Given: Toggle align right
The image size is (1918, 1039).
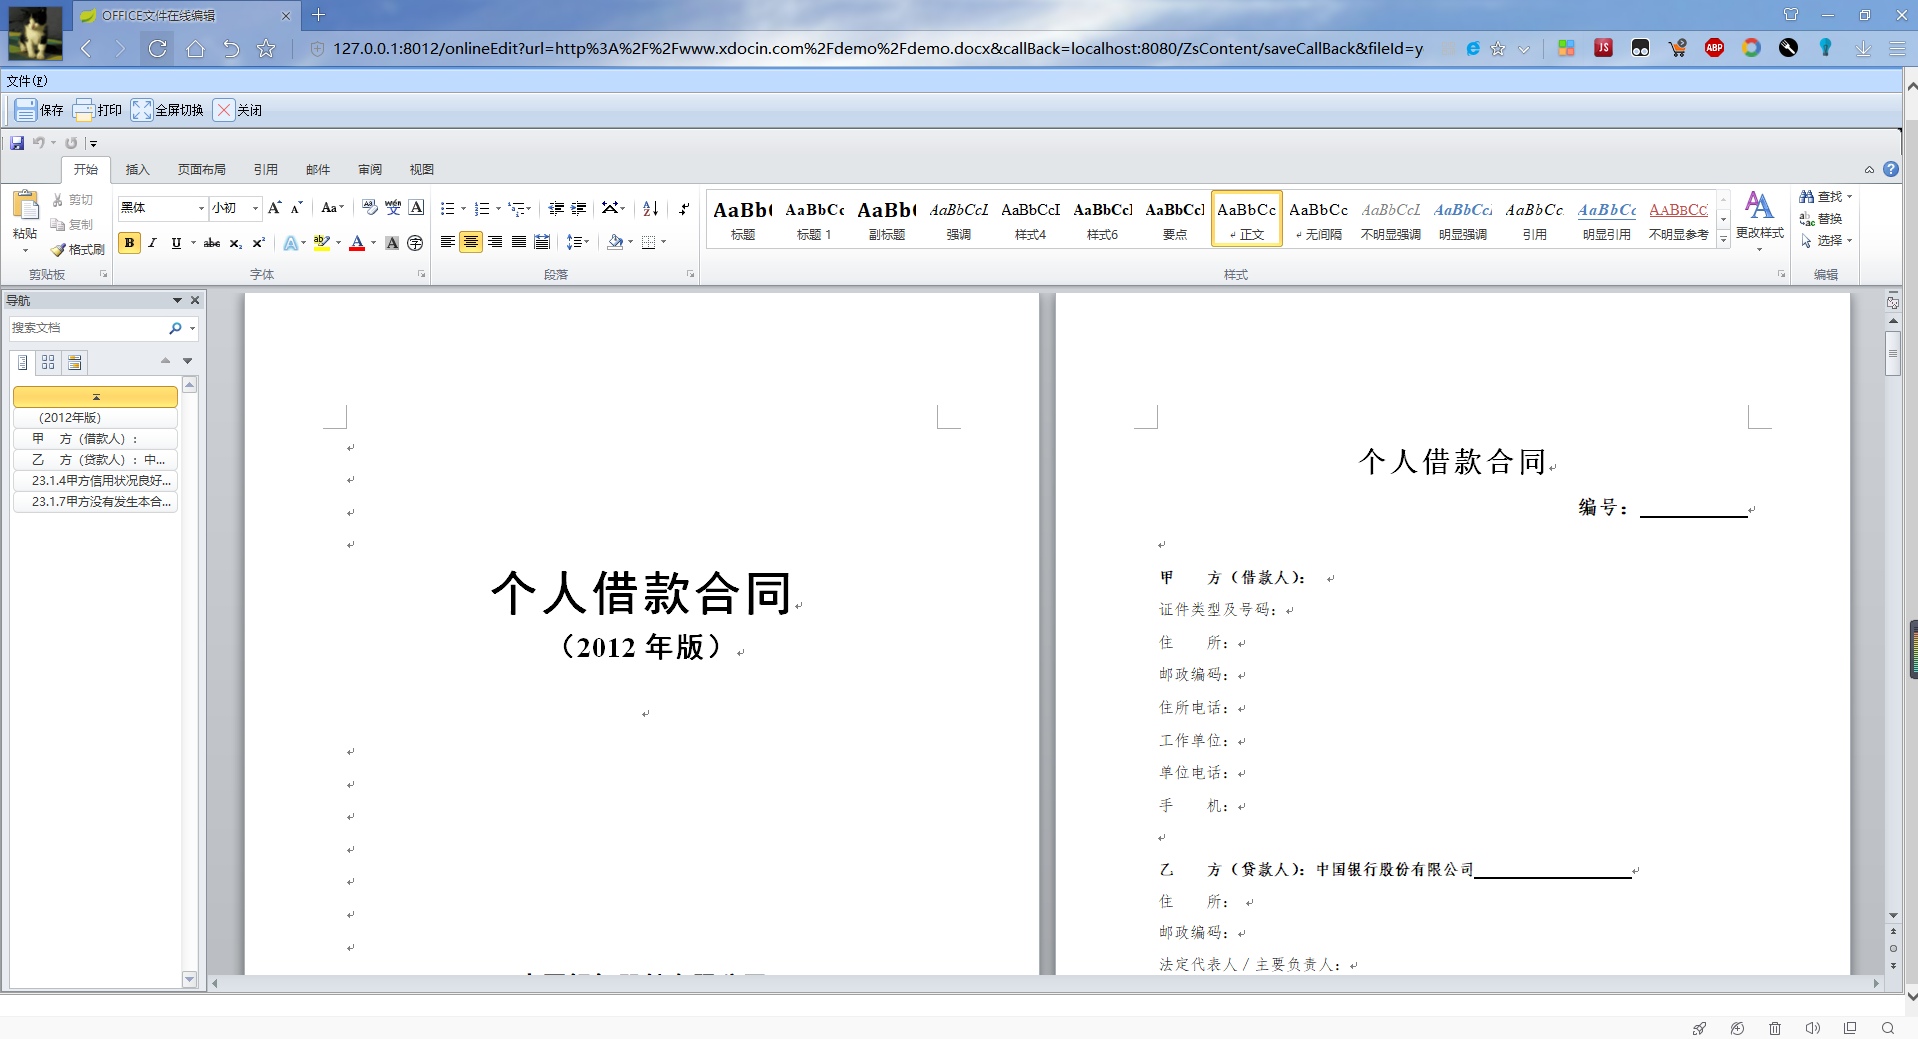Looking at the screenshot, I should (x=495, y=242).
